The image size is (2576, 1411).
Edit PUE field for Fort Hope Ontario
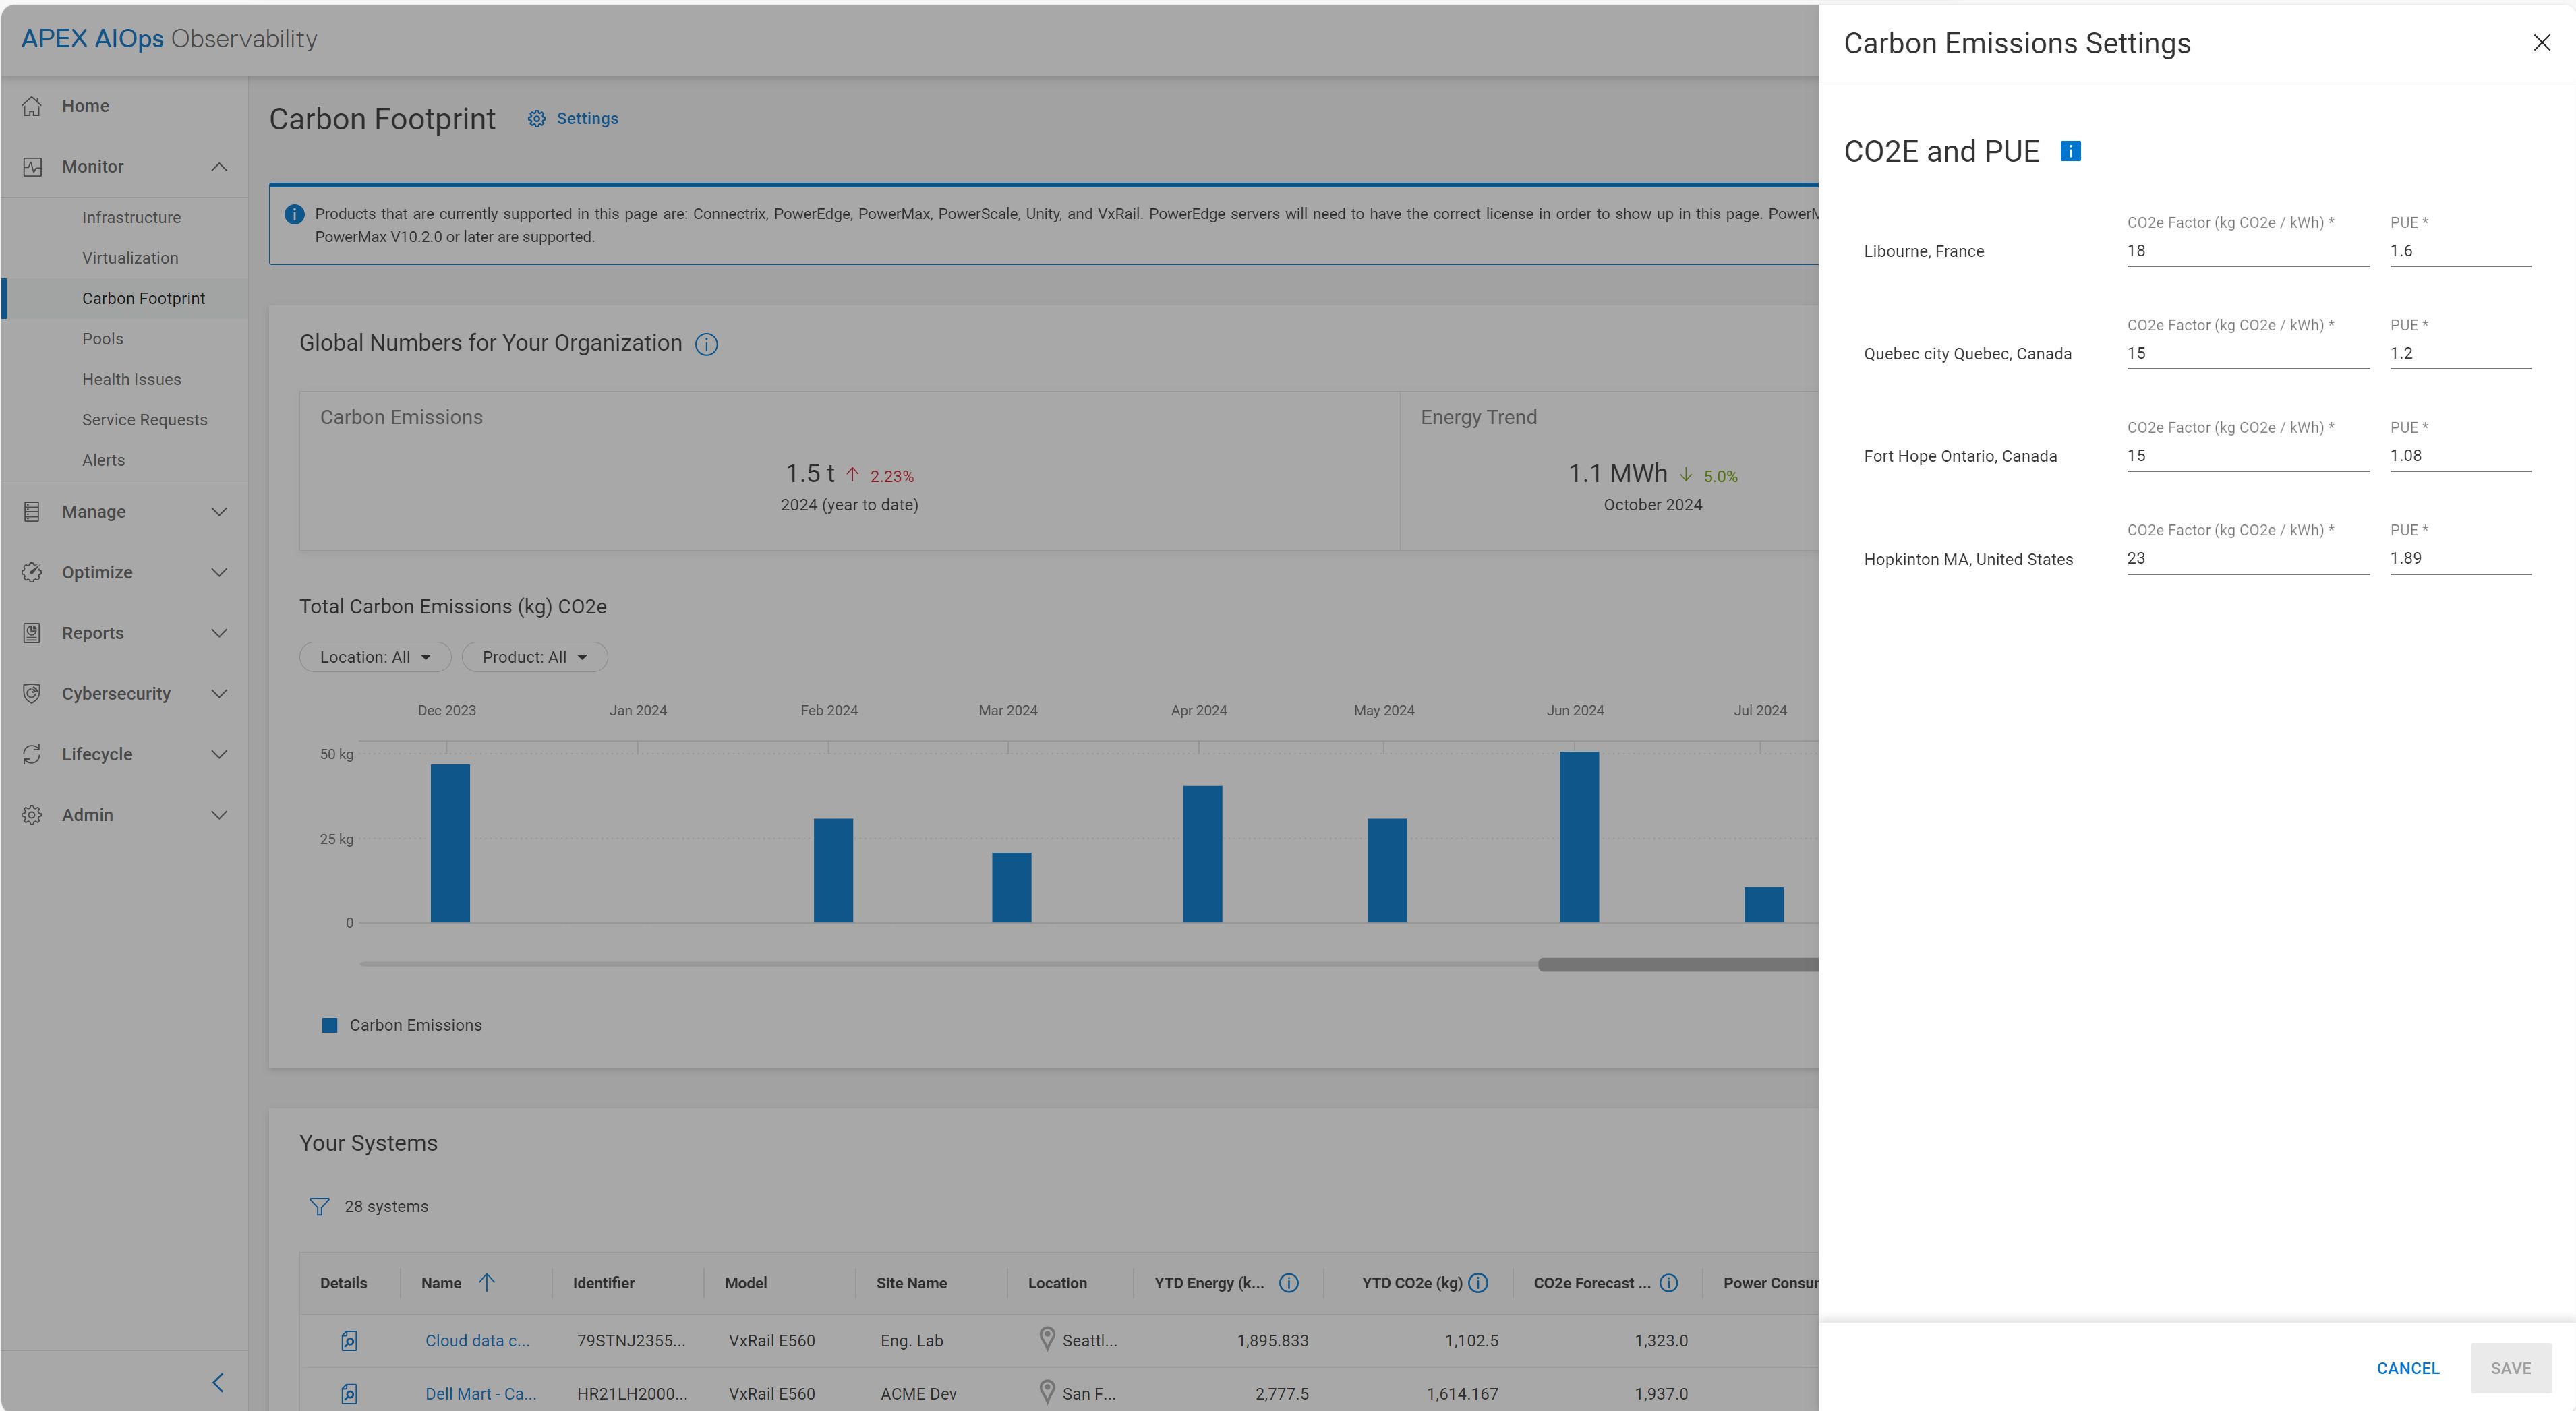click(x=2460, y=457)
